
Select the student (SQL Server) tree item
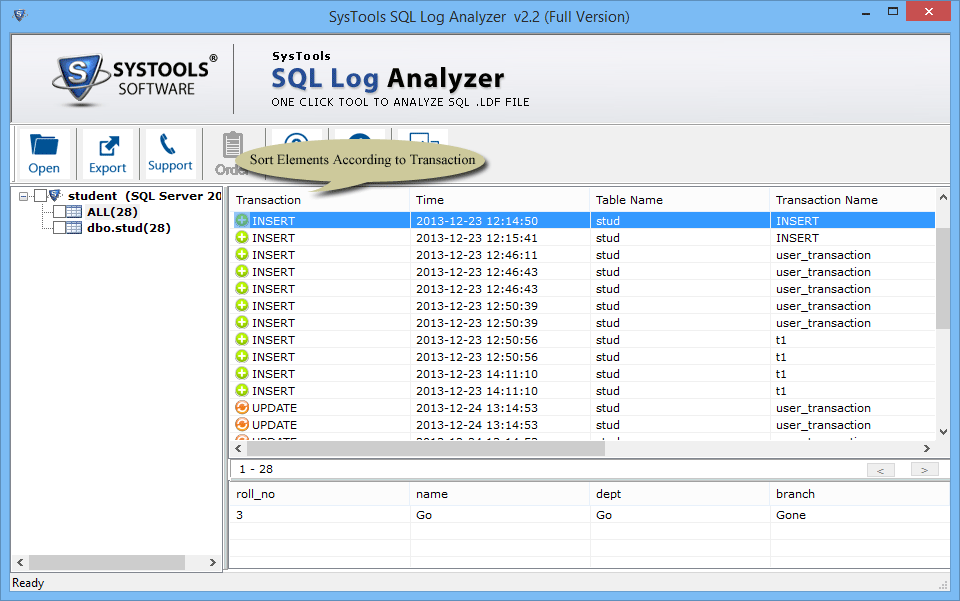(x=144, y=196)
